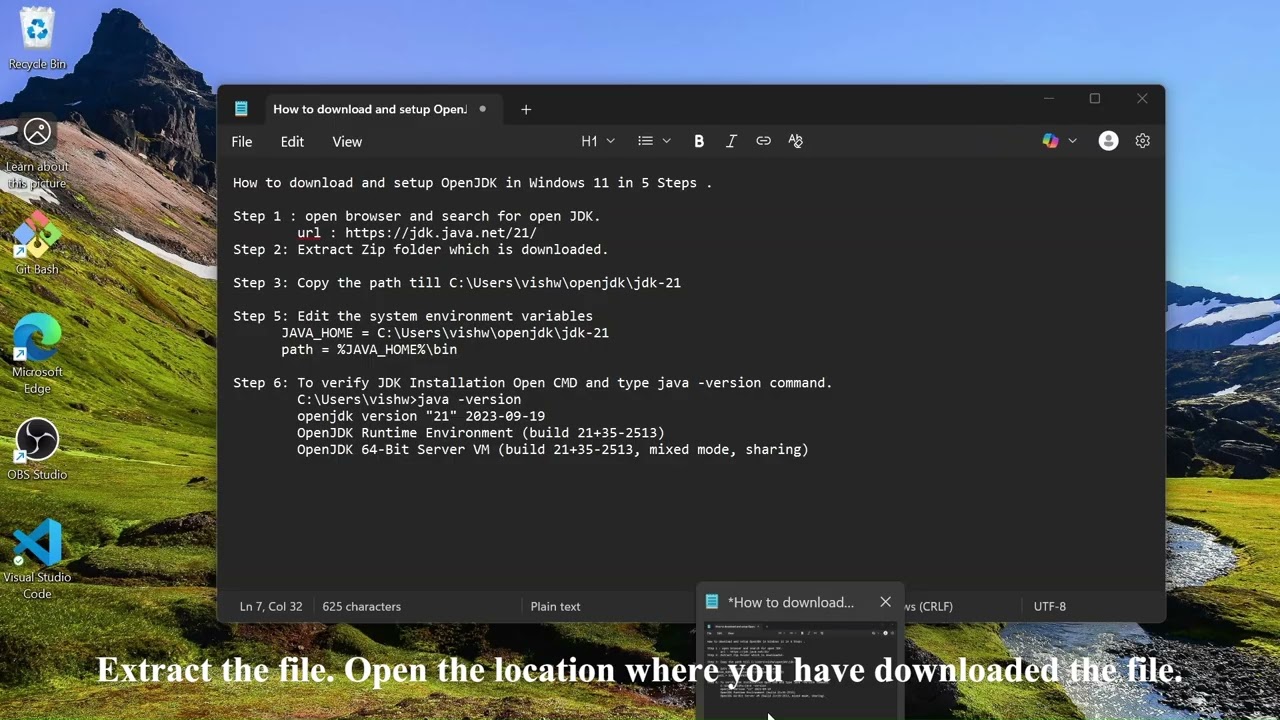Open Notepad settings gear

coord(1143,141)
